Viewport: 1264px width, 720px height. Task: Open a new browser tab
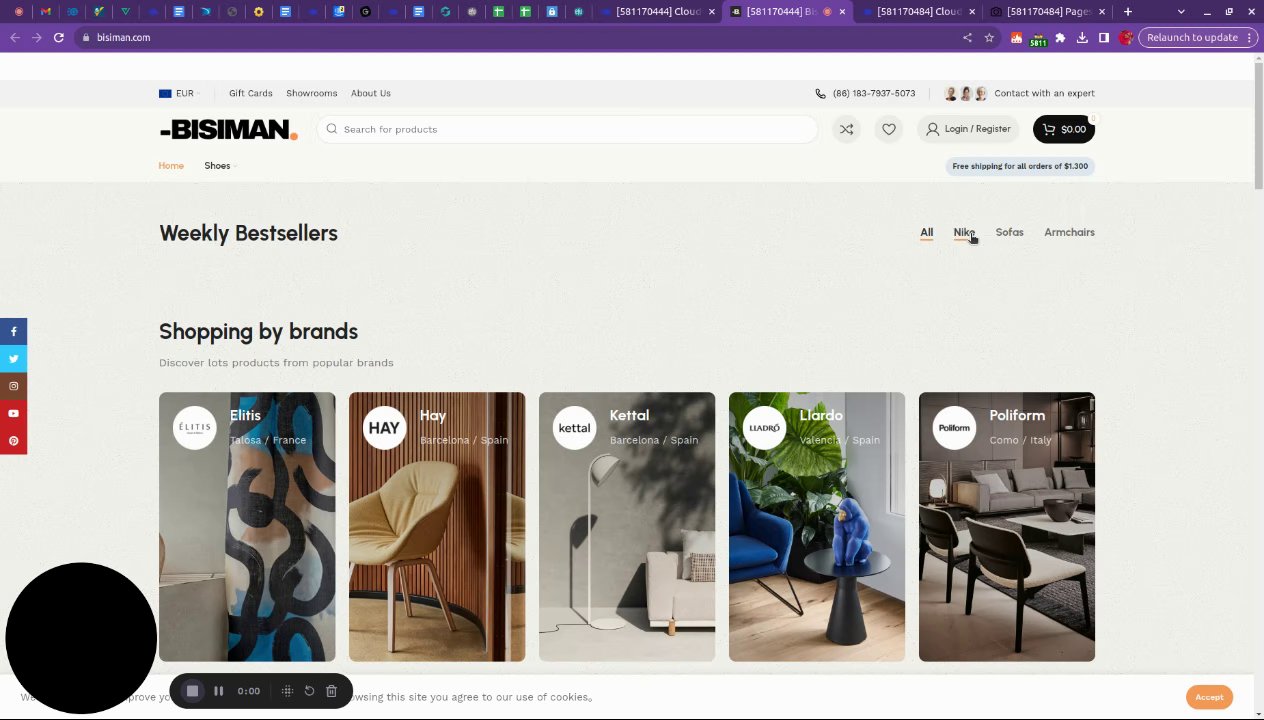[1128, 12]
